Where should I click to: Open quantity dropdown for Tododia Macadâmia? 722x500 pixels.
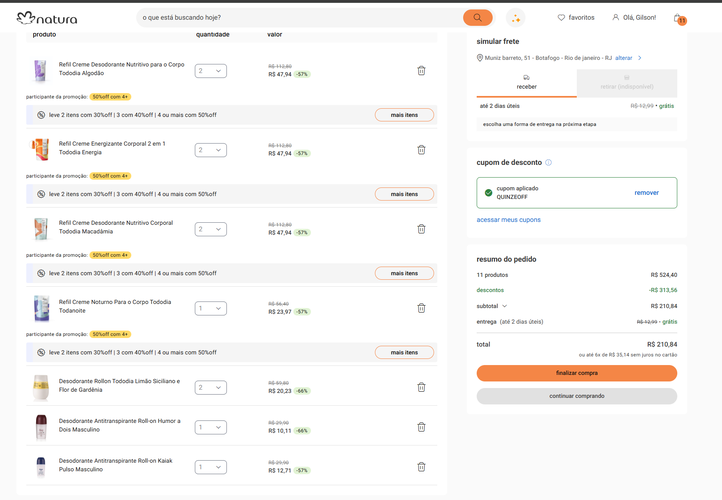tap(210, 229)
